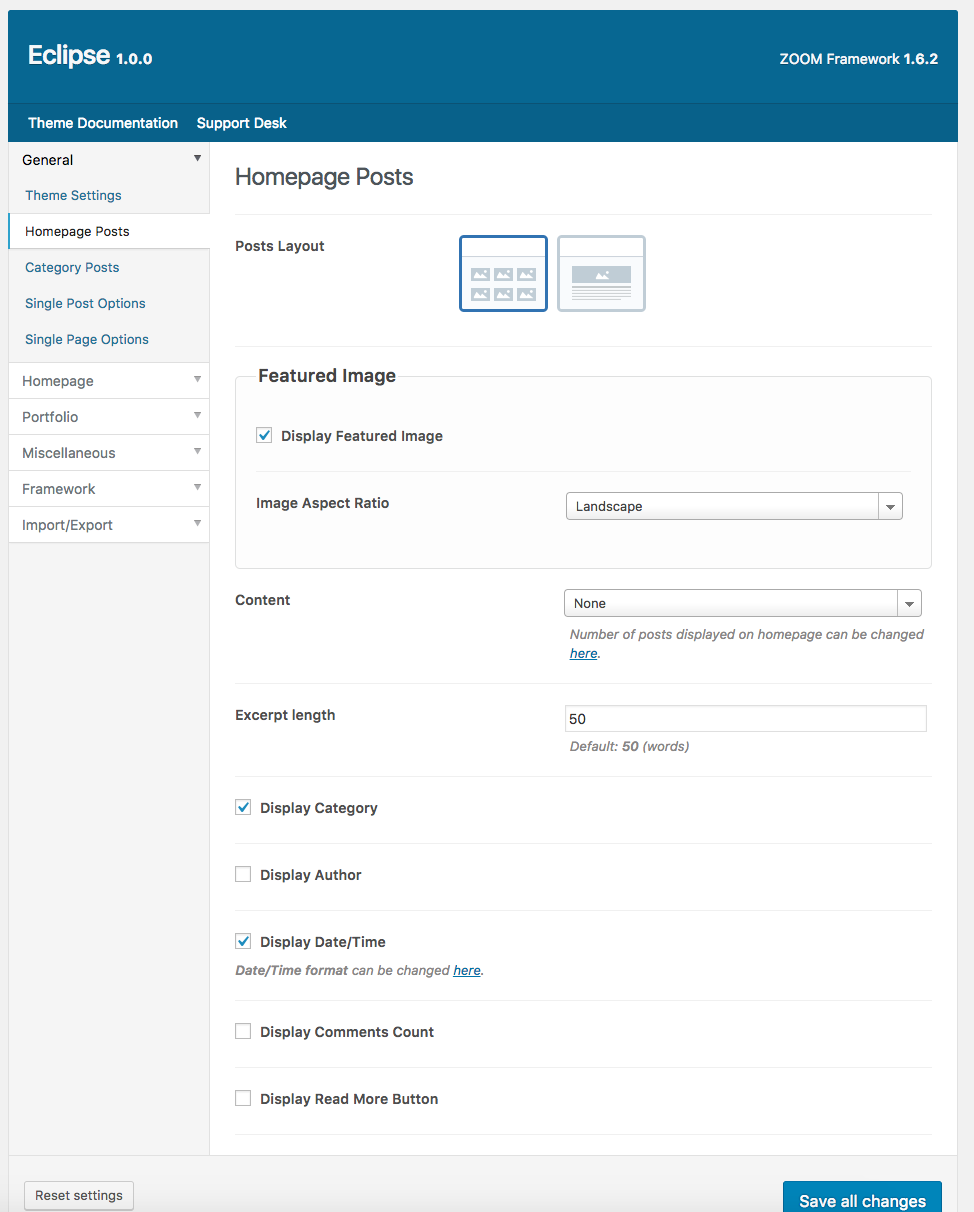Open the Image Aspect Ratio dropdown
The width and height of the screenshot is (974, 1212).
point(733,506)
